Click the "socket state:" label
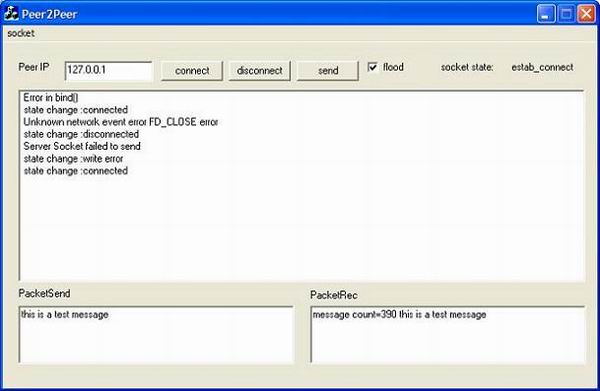 [467, 67]
